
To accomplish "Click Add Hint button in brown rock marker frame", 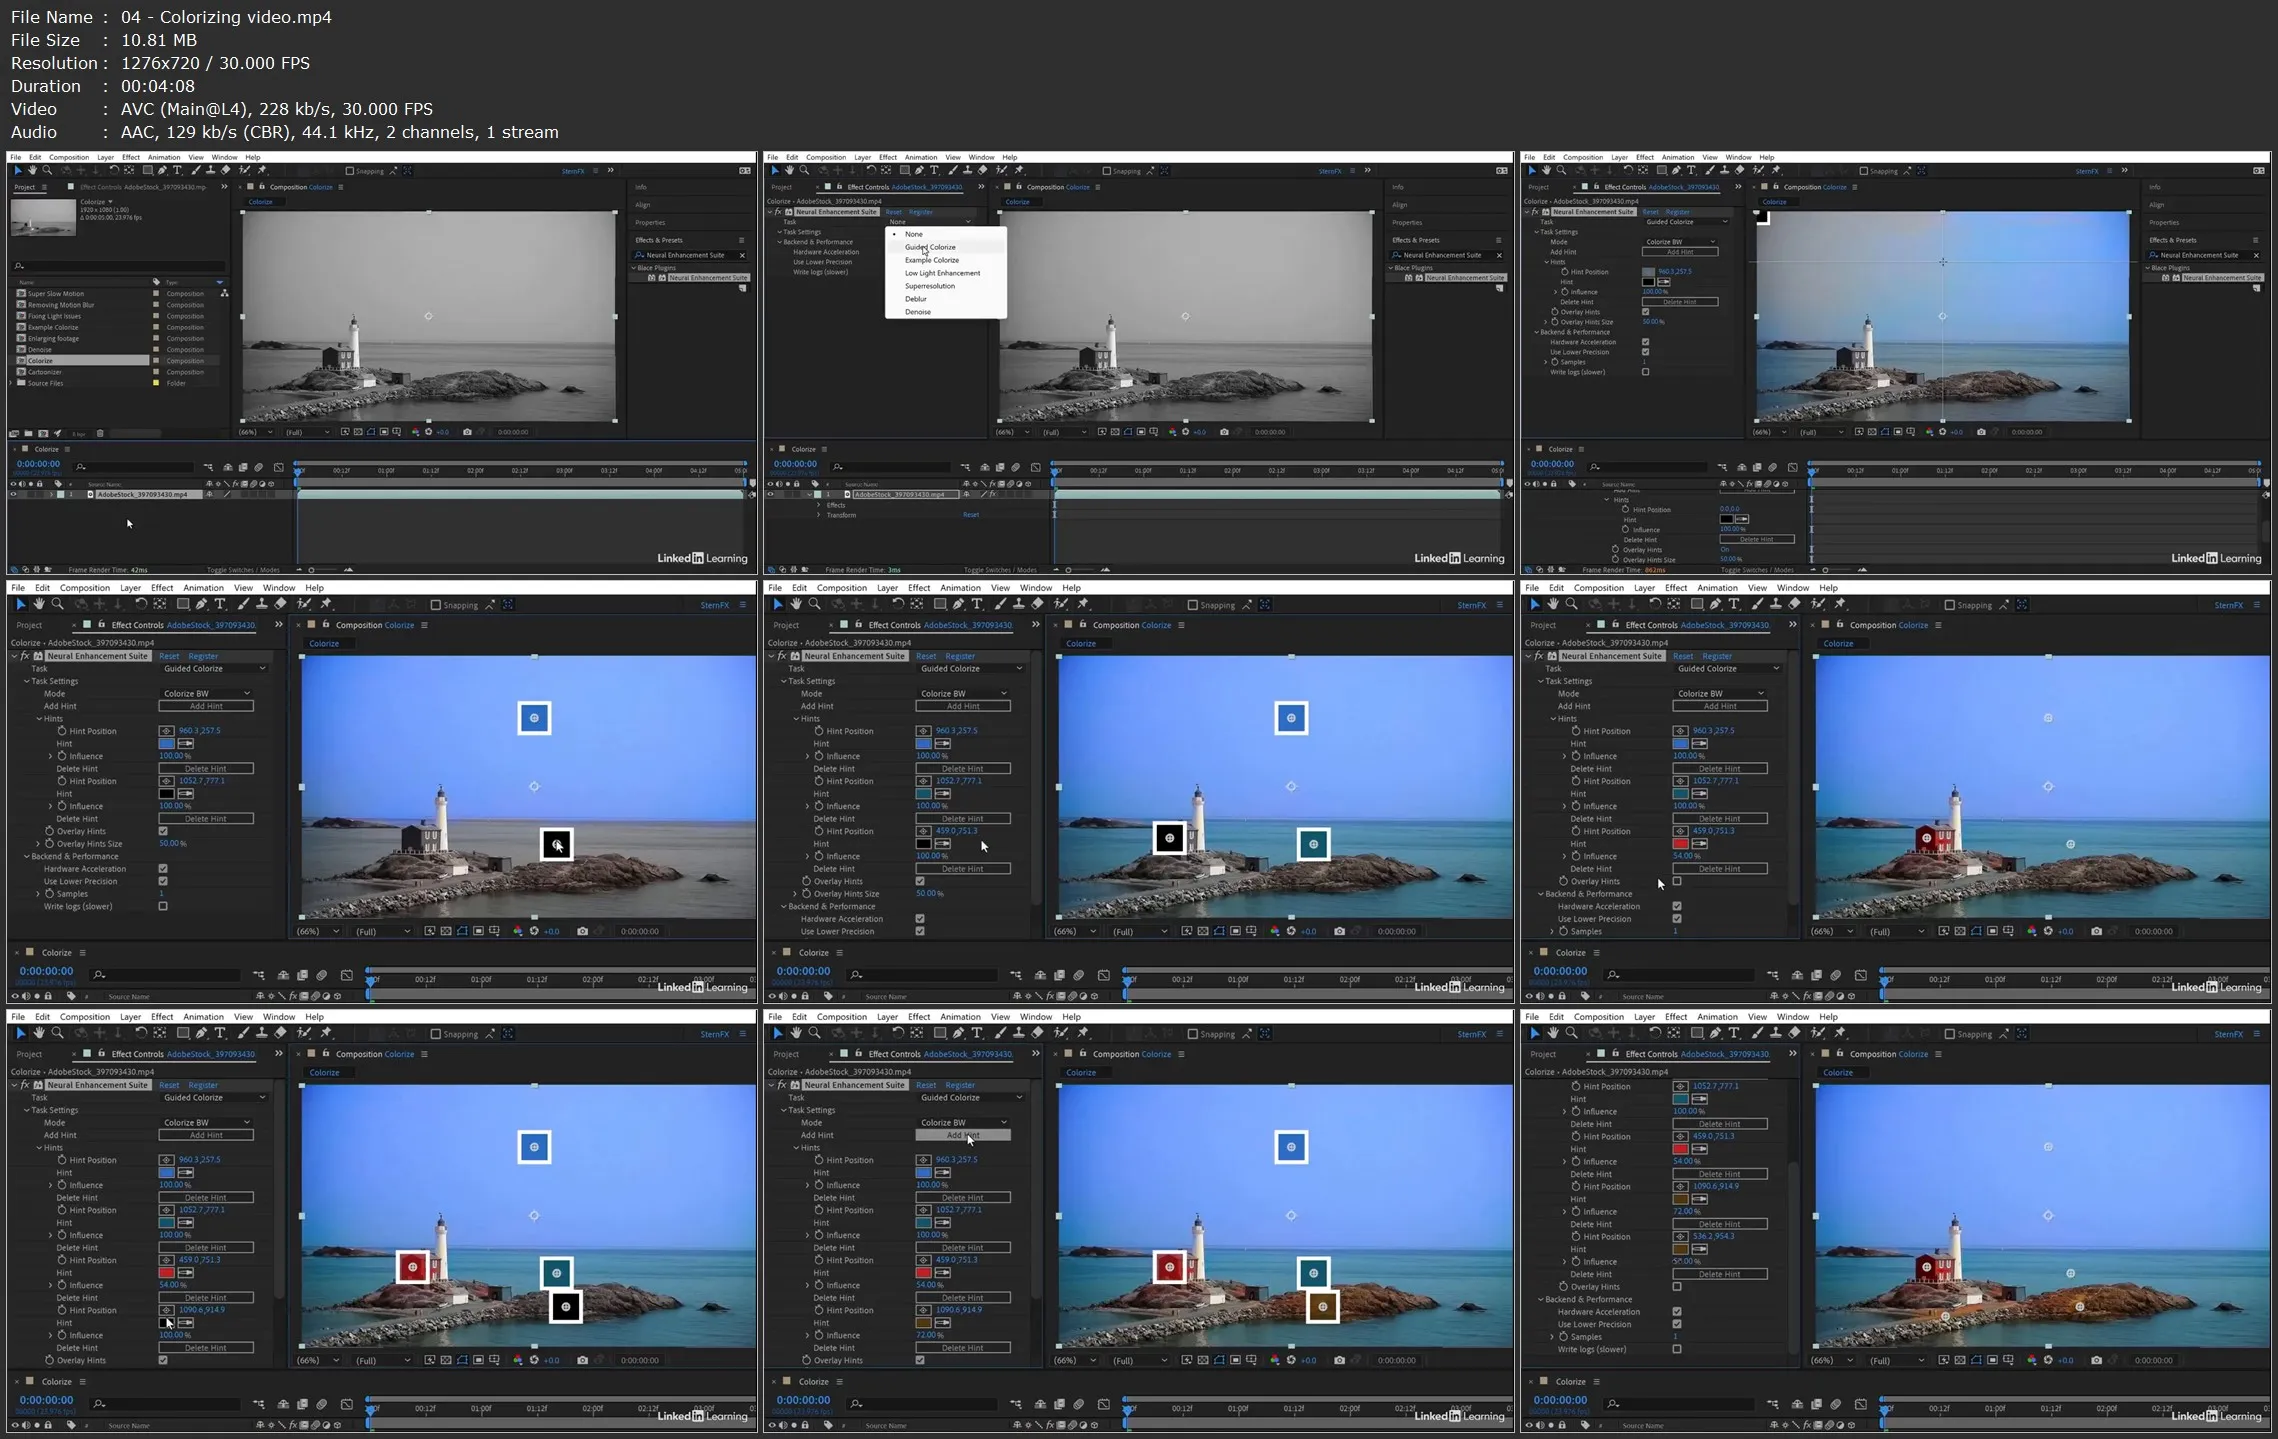I will [x=963, y=1135].
